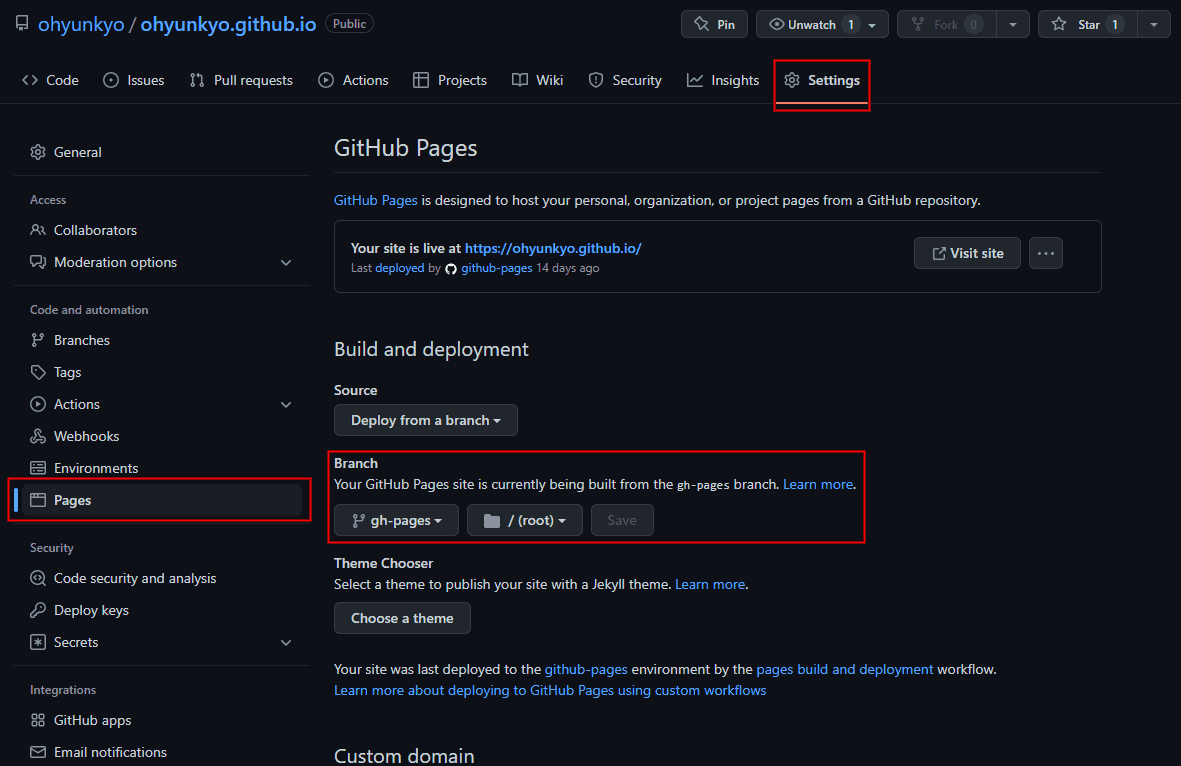Click the Deploy keys key icon
Viewport: 1181px width, 766px height.
click(x=38, y=610)
